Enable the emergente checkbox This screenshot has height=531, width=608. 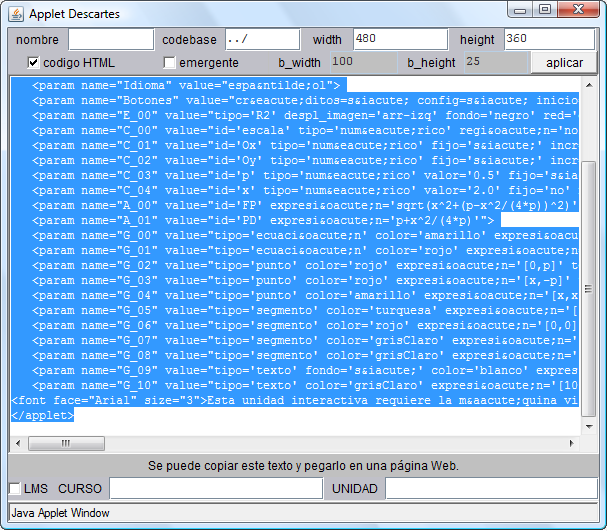click(x=169, y=62)
